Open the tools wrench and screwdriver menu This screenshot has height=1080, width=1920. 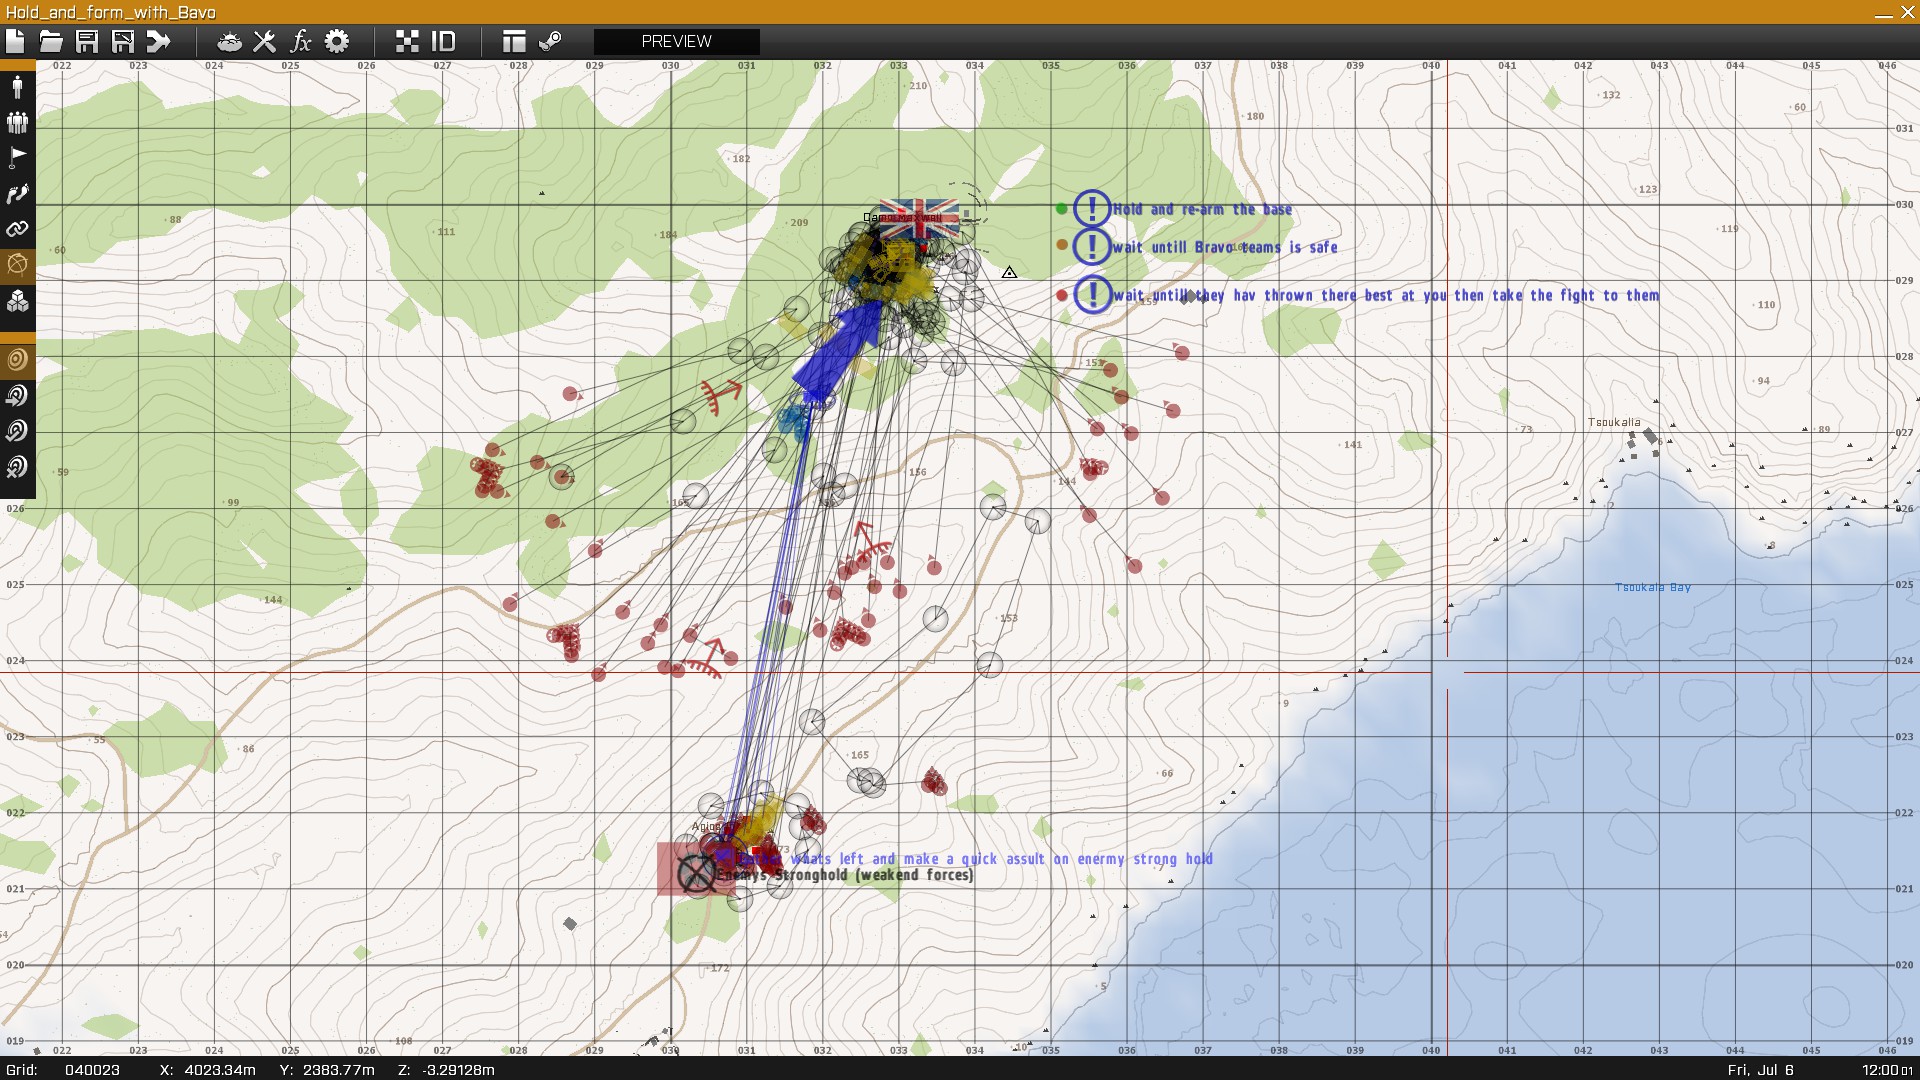click(264, 41)
